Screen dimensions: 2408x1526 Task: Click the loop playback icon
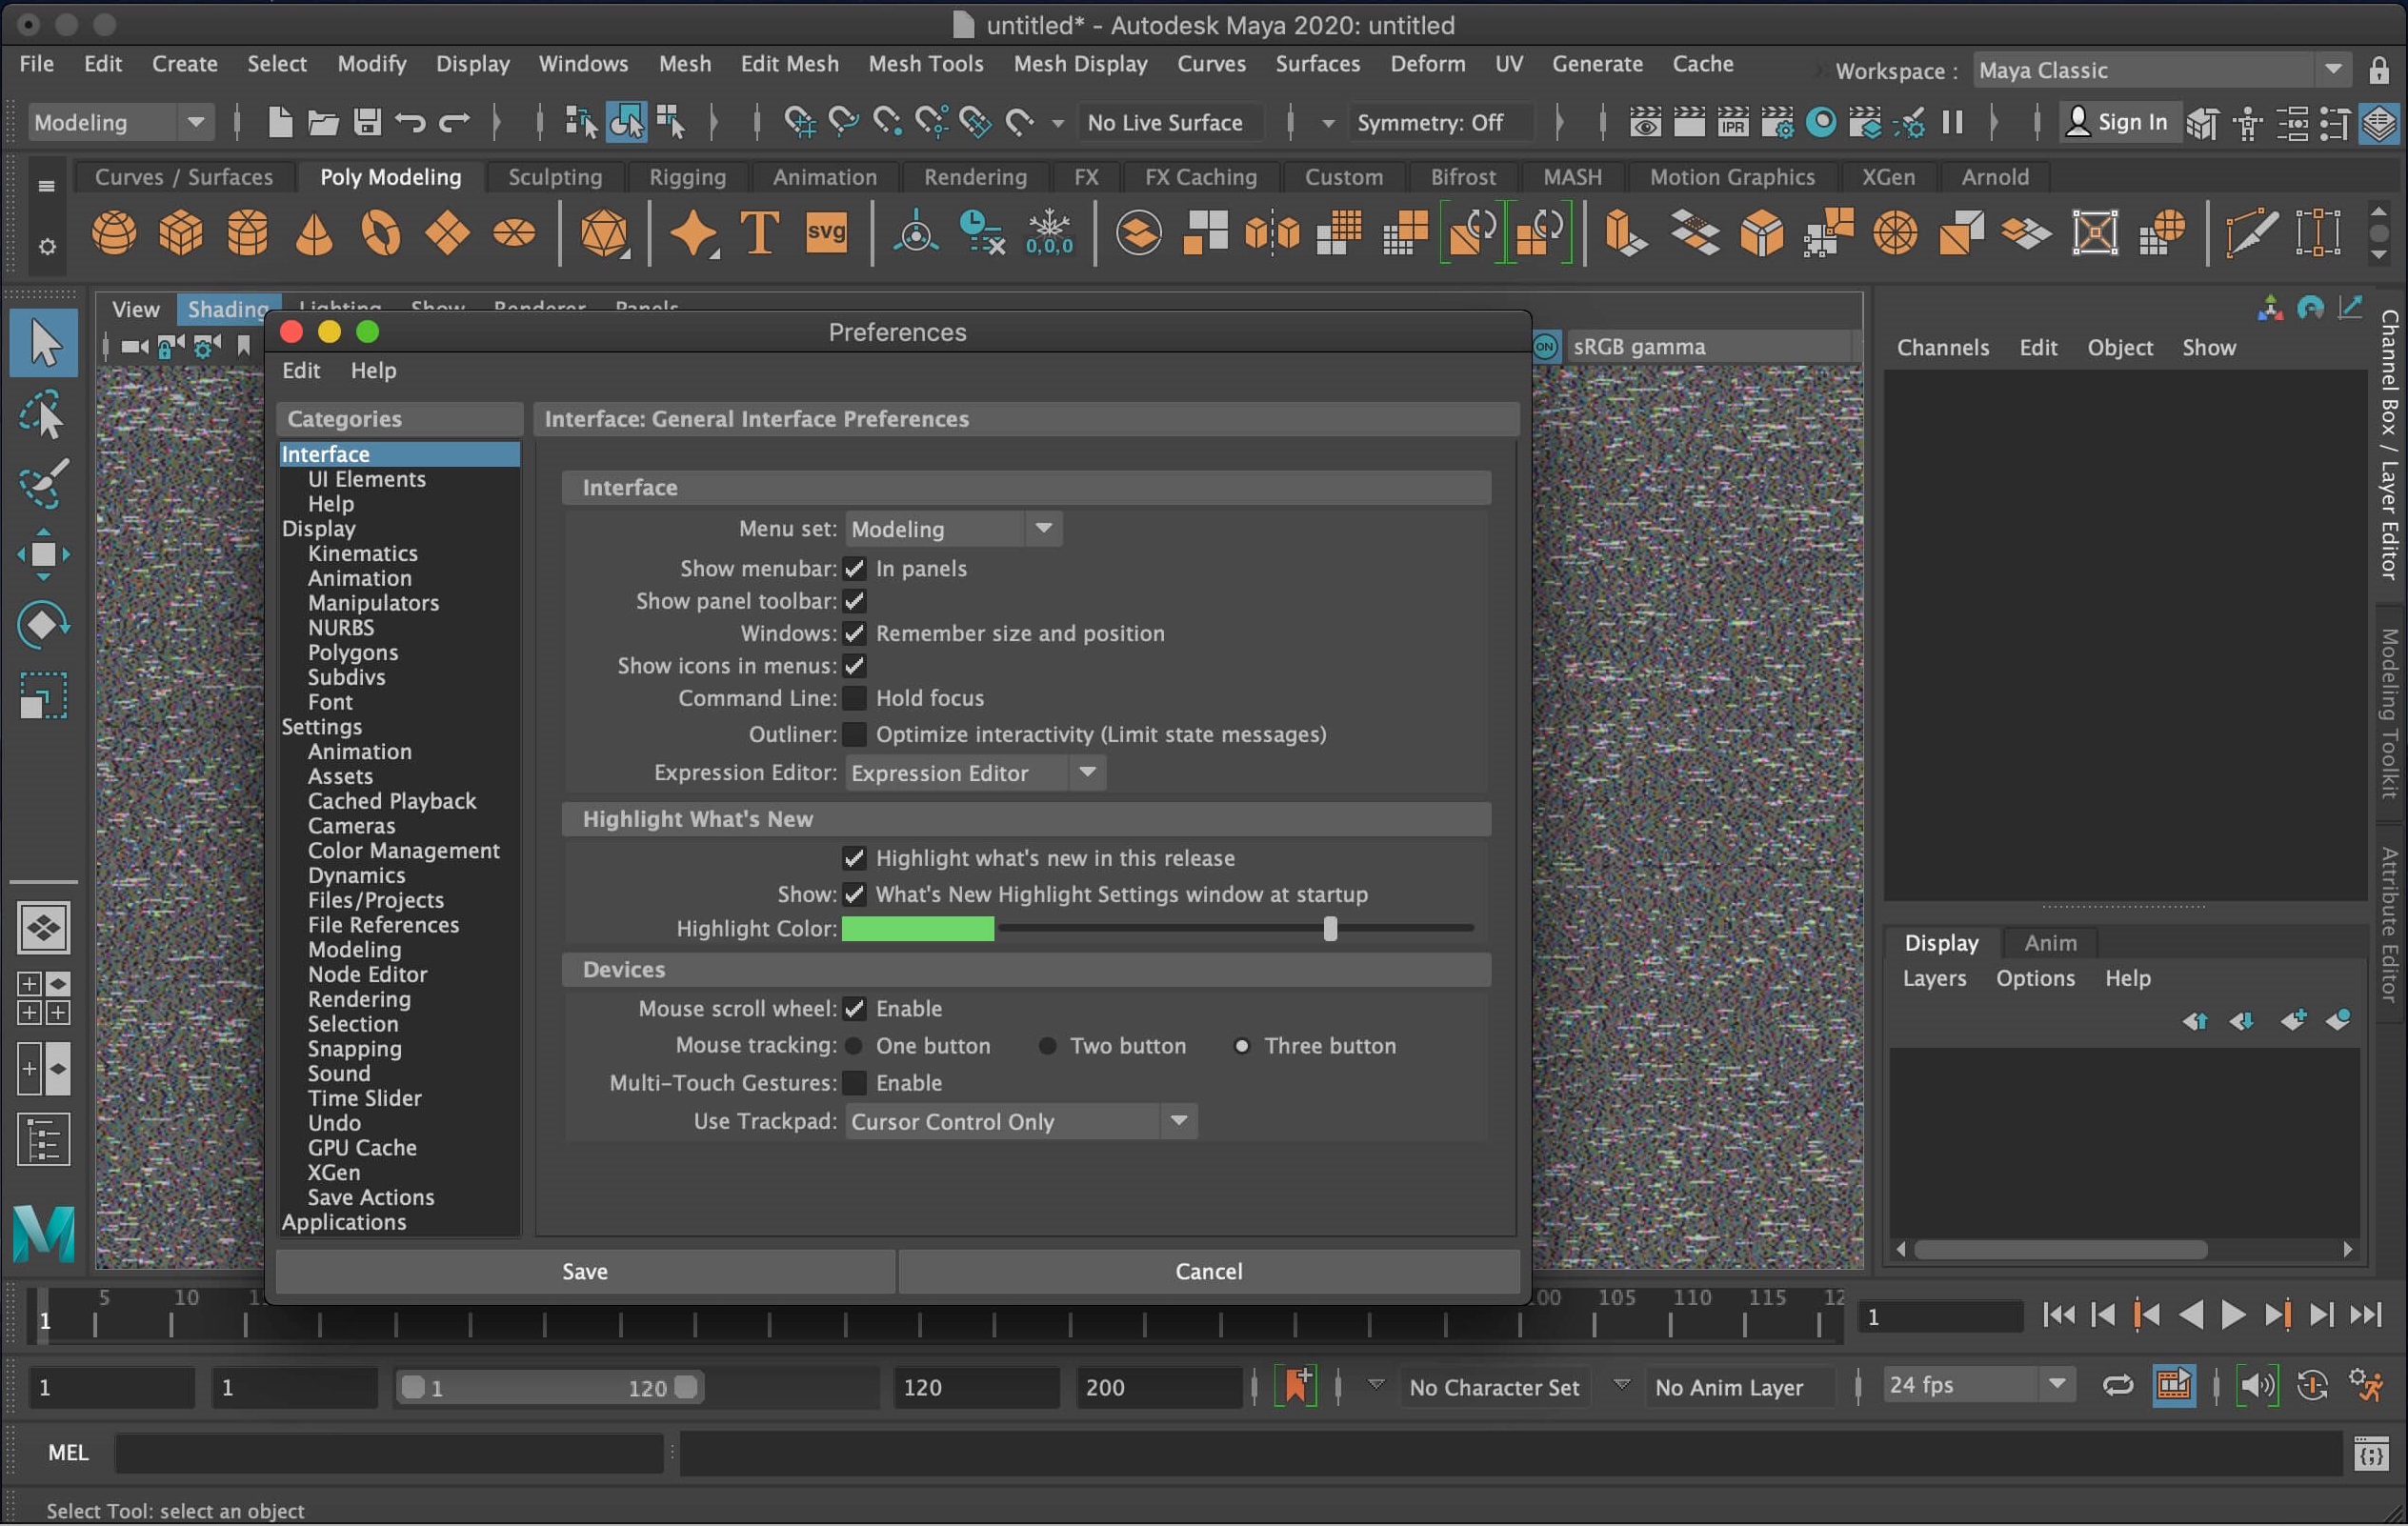pos(2117,1386)
